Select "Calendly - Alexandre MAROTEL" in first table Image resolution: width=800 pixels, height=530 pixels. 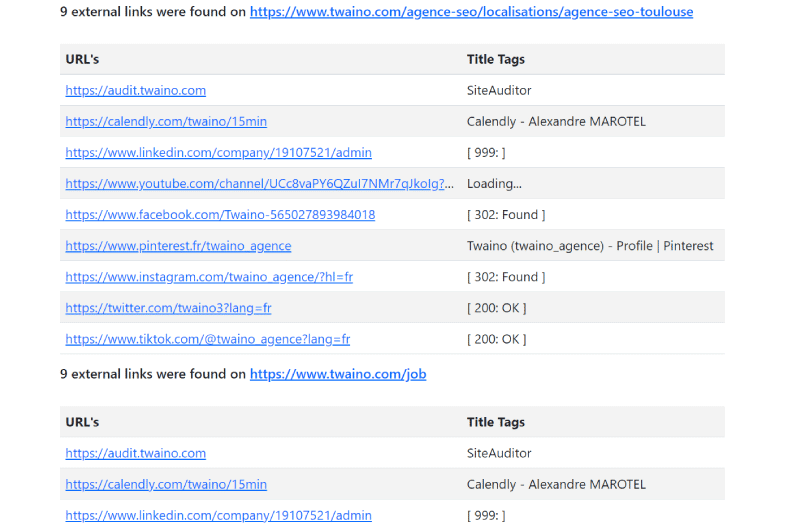click(x=556, y=121)
